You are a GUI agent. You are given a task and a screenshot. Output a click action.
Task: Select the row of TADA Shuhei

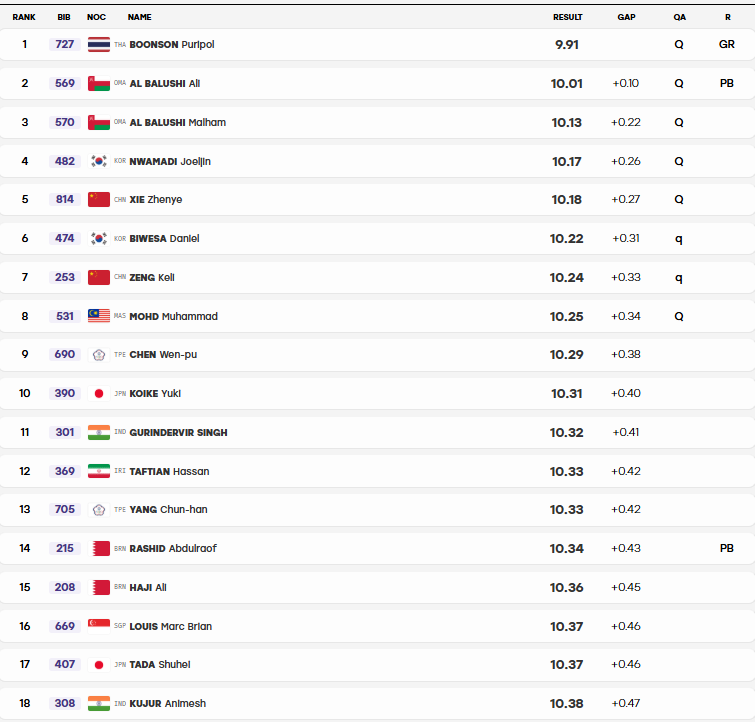[378, 665]
